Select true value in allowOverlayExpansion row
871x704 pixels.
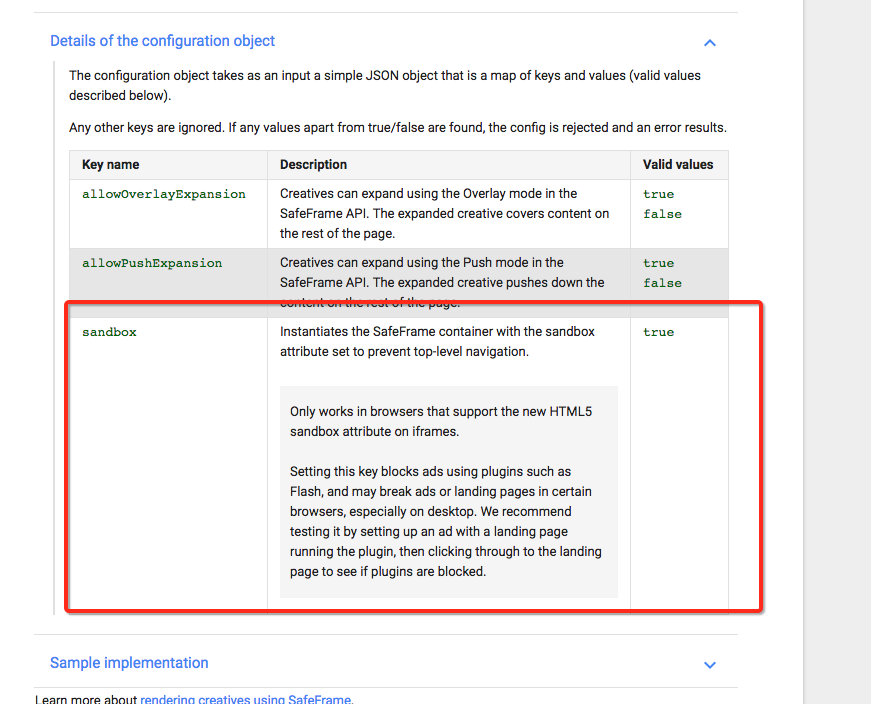(x=658, y=194)
